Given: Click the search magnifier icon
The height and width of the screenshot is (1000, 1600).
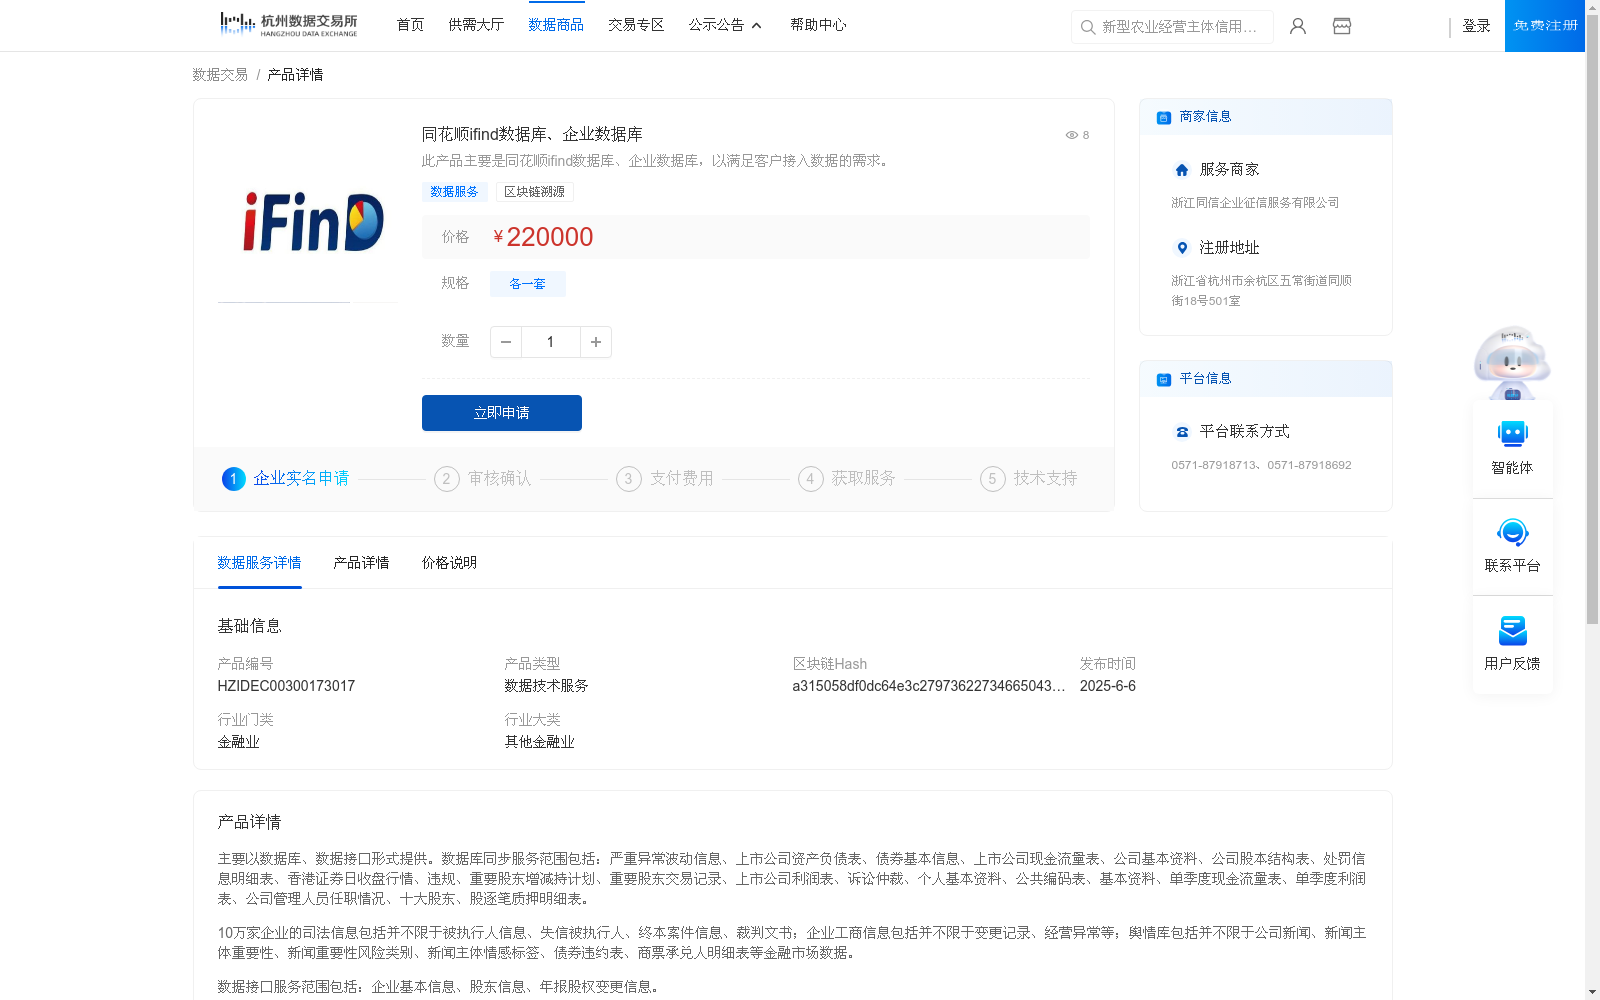Looking at the screenshot, I should point(1087,27).
